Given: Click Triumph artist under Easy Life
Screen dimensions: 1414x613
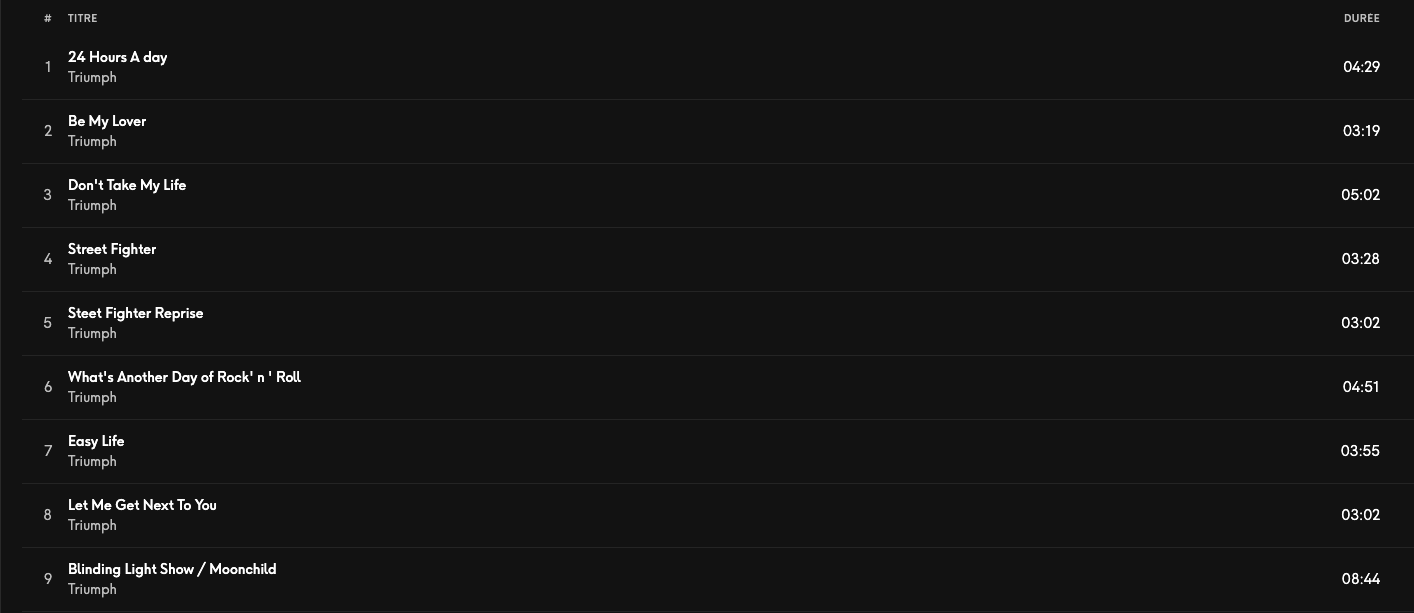Looking at the screenshot, I should (92, 461).
